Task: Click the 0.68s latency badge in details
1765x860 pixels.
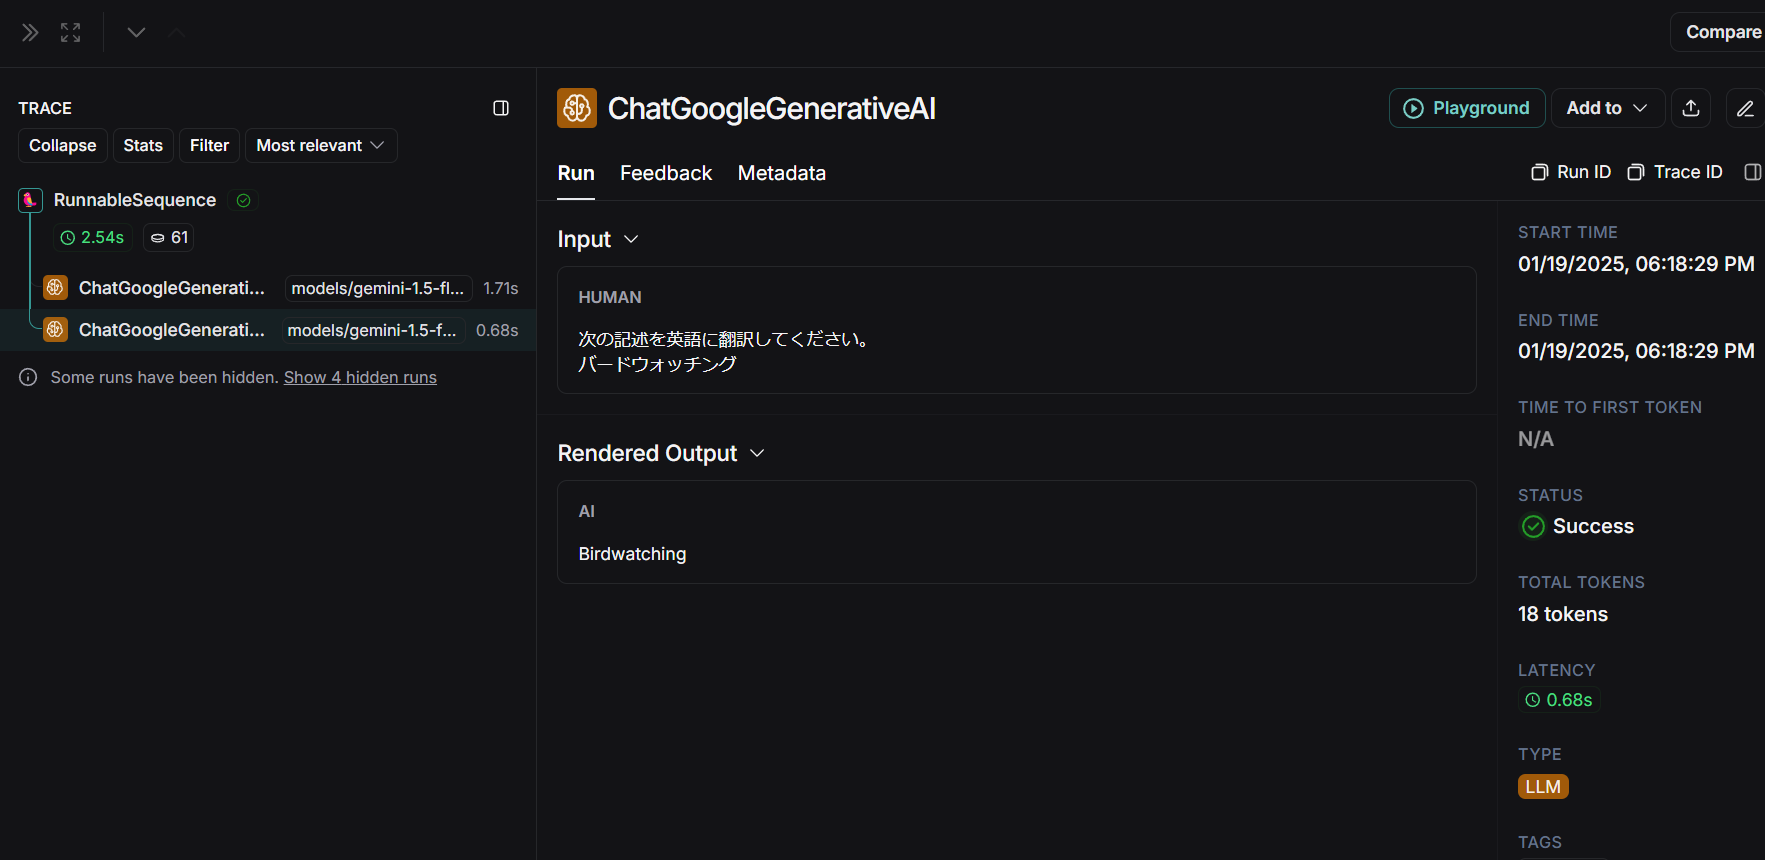Action: (x=1559, y=700)
